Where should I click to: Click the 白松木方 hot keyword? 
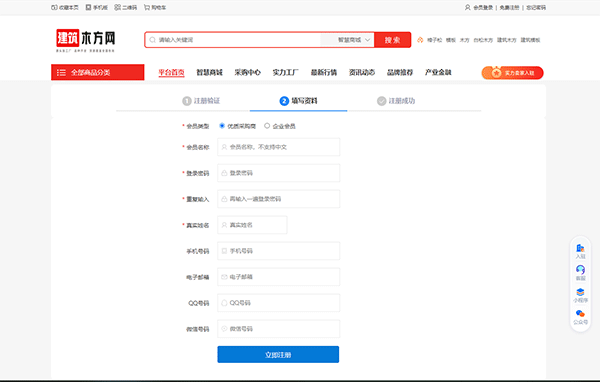483,40
